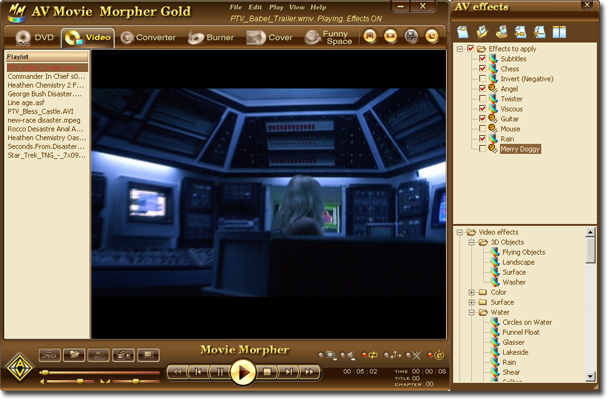This screenshot has width=612, height=405.
Task: Open the Edit menu
Action: 255,7
